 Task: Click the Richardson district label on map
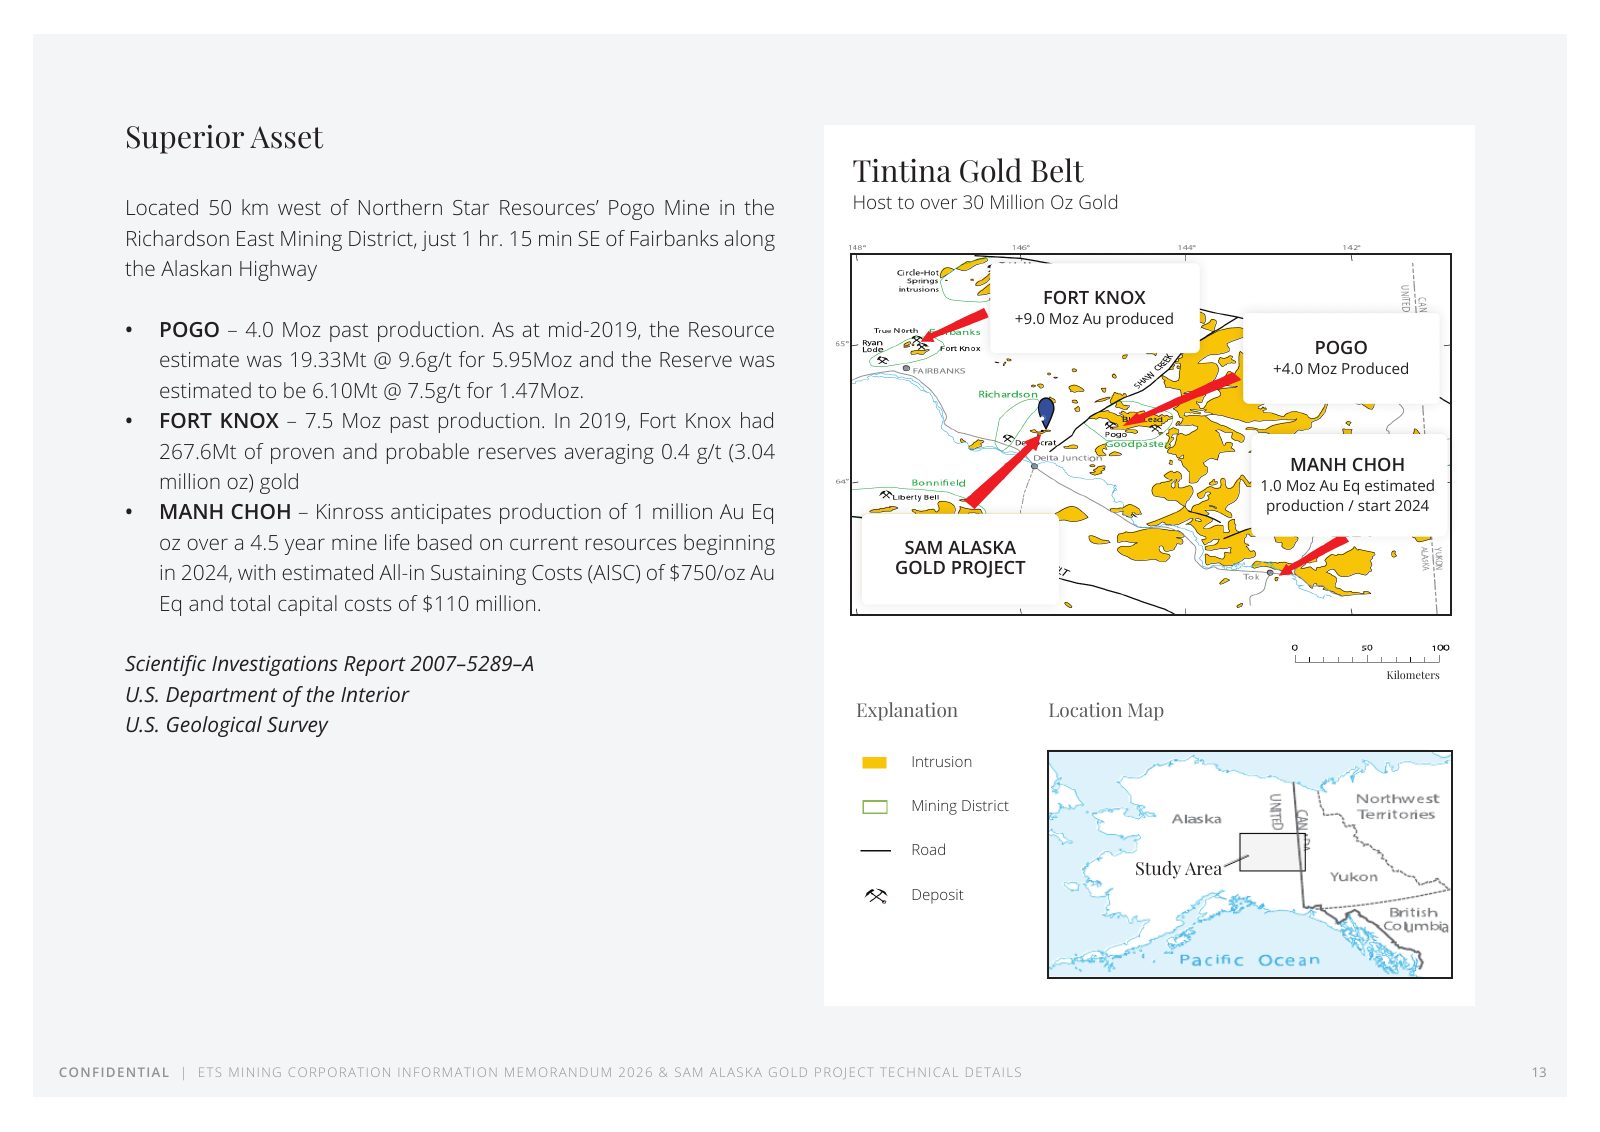pyautogui.click(x=1007, y=394)
